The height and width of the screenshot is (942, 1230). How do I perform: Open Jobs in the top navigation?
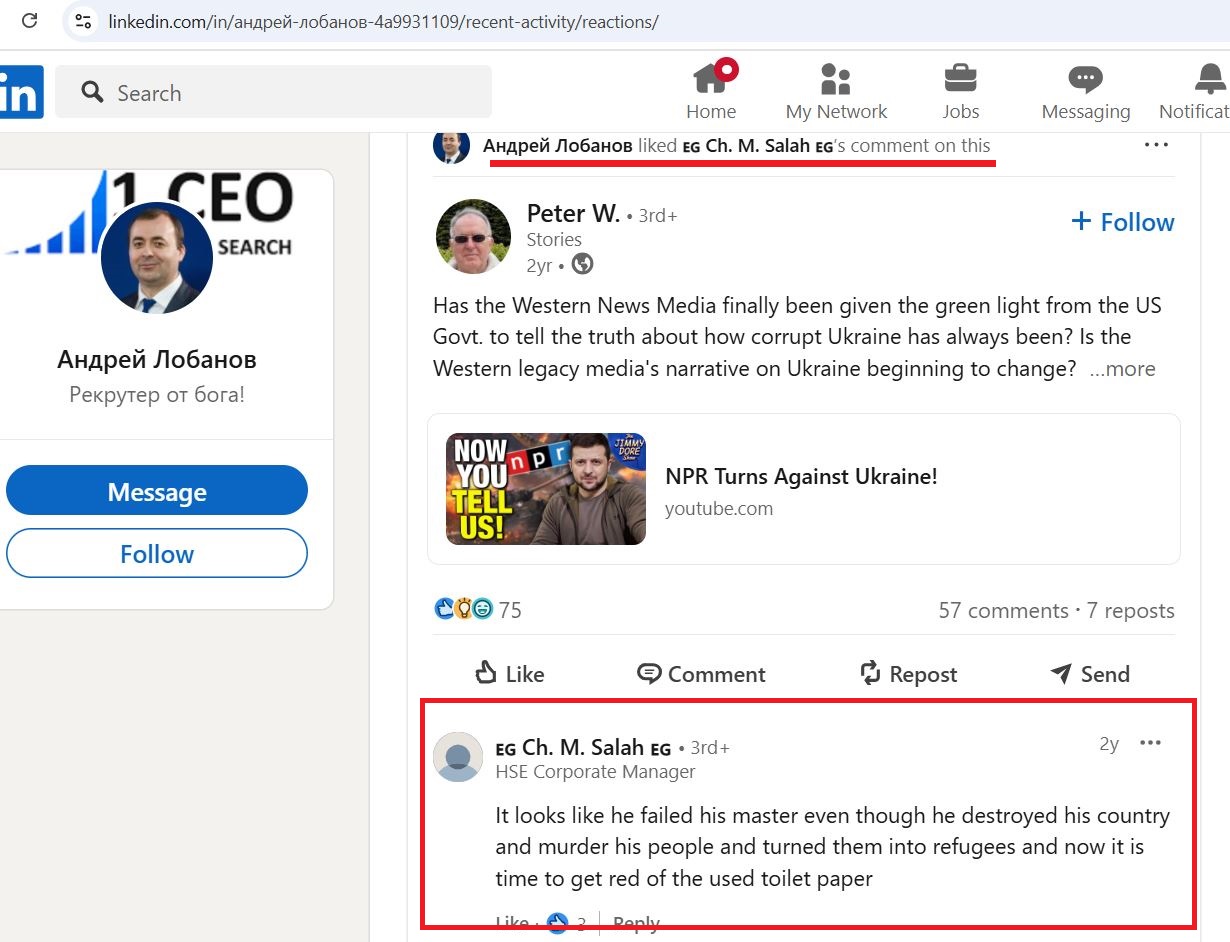point(960,91)
